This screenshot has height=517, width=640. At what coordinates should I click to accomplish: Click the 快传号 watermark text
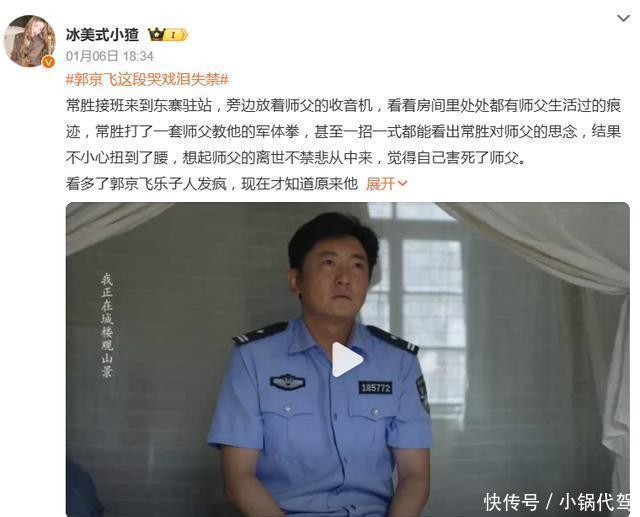tap(511, 501)
